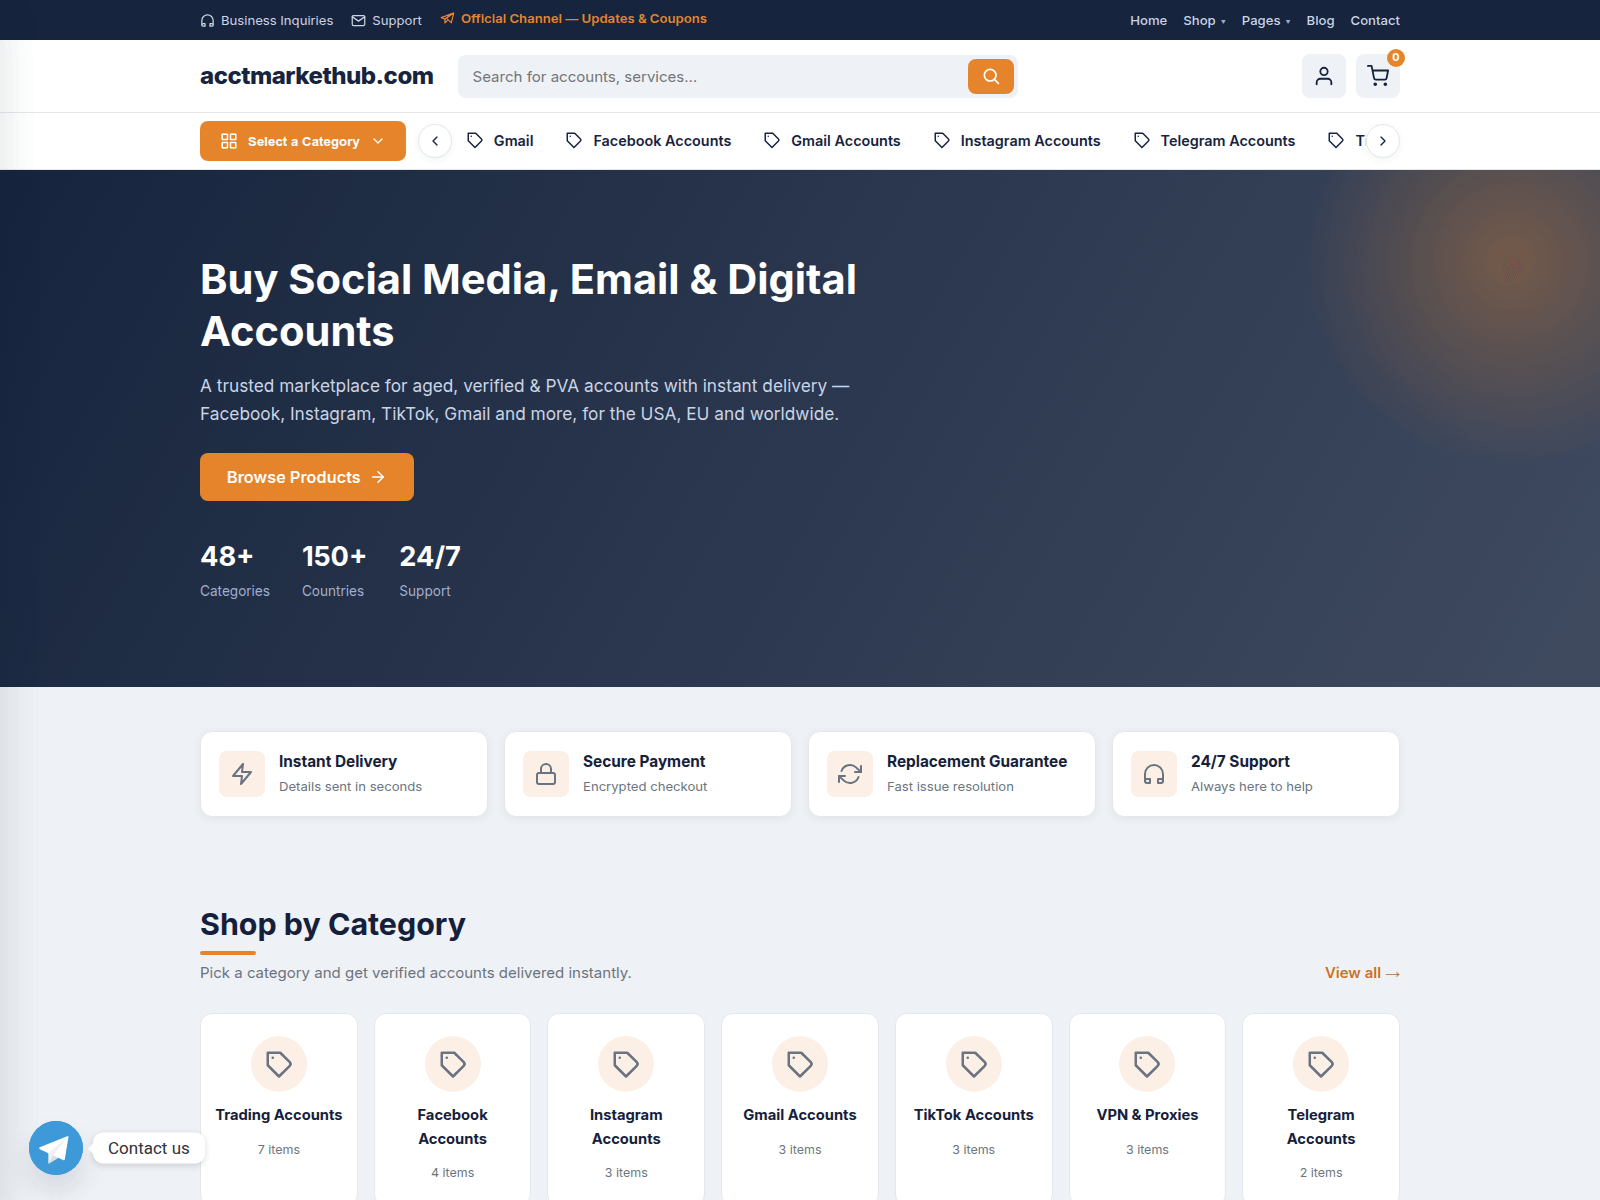The height and width of the screenshot is (1200, 1600).
Task: Click the 150+ Countries stat
Action: 334,570
